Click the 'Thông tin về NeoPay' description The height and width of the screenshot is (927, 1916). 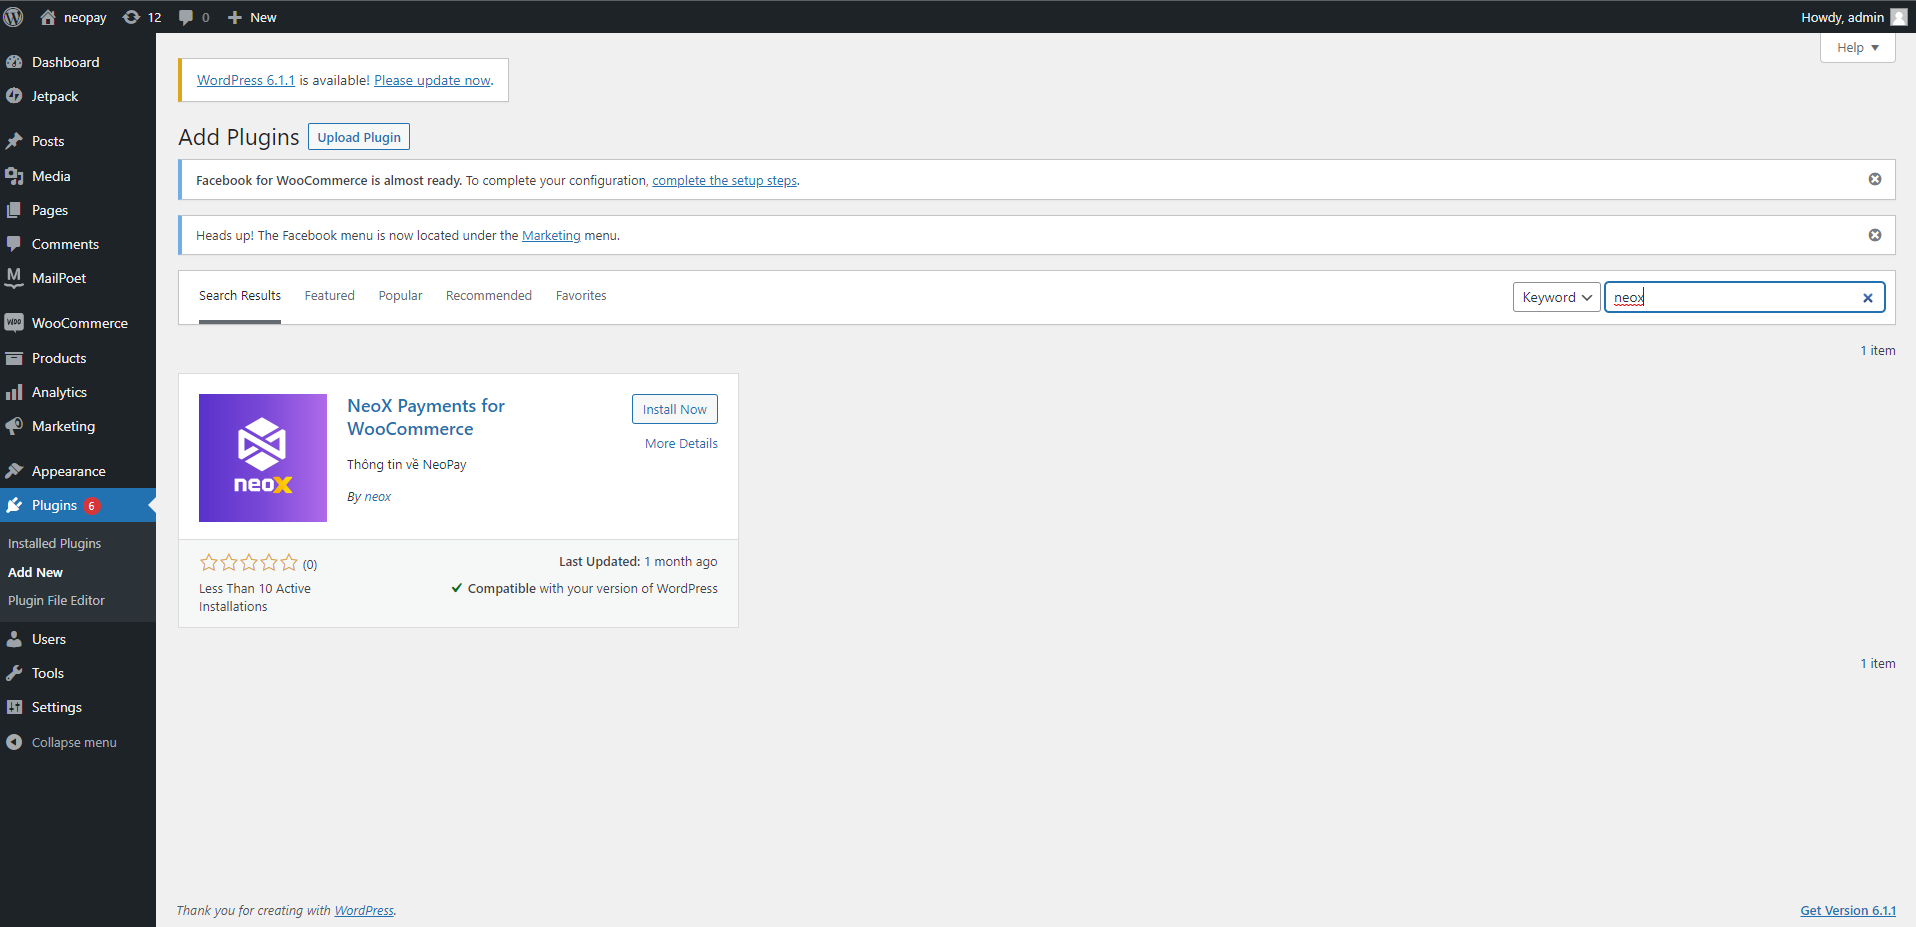point(407,465)
